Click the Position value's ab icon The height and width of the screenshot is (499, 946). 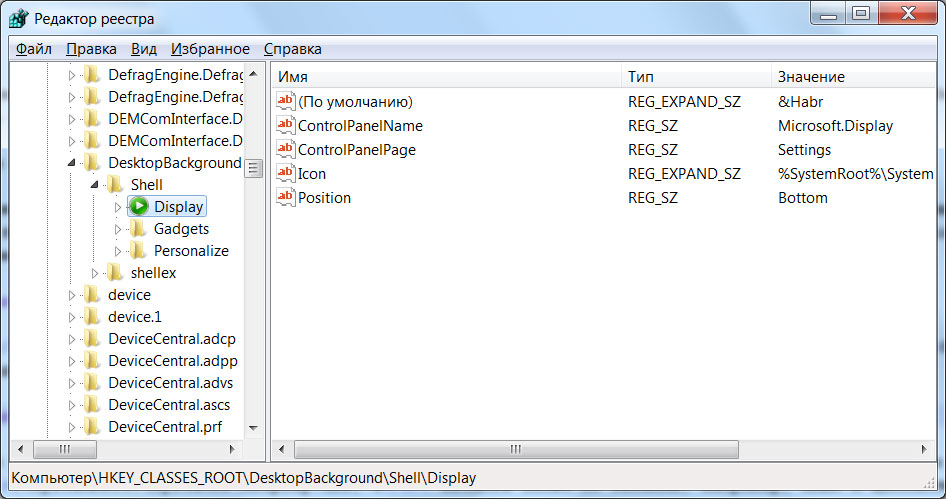285,197
